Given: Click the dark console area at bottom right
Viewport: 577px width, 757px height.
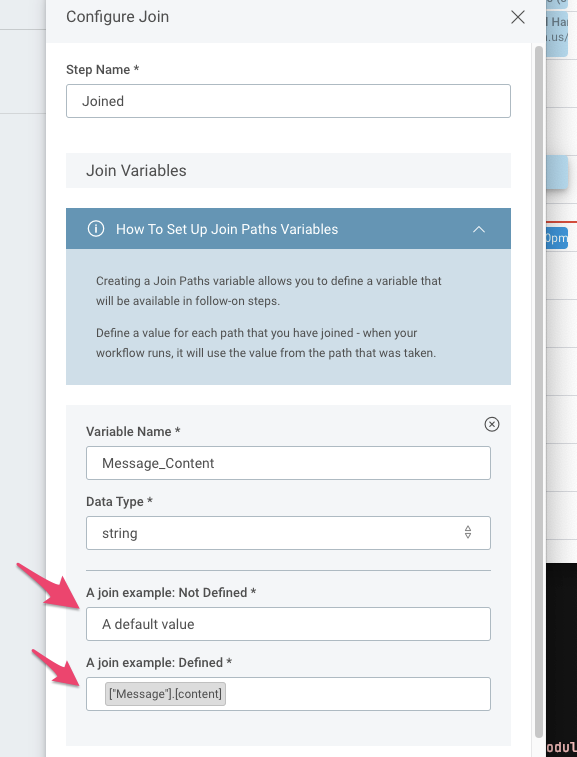Looking at the screenshot, I should (562, 659).
